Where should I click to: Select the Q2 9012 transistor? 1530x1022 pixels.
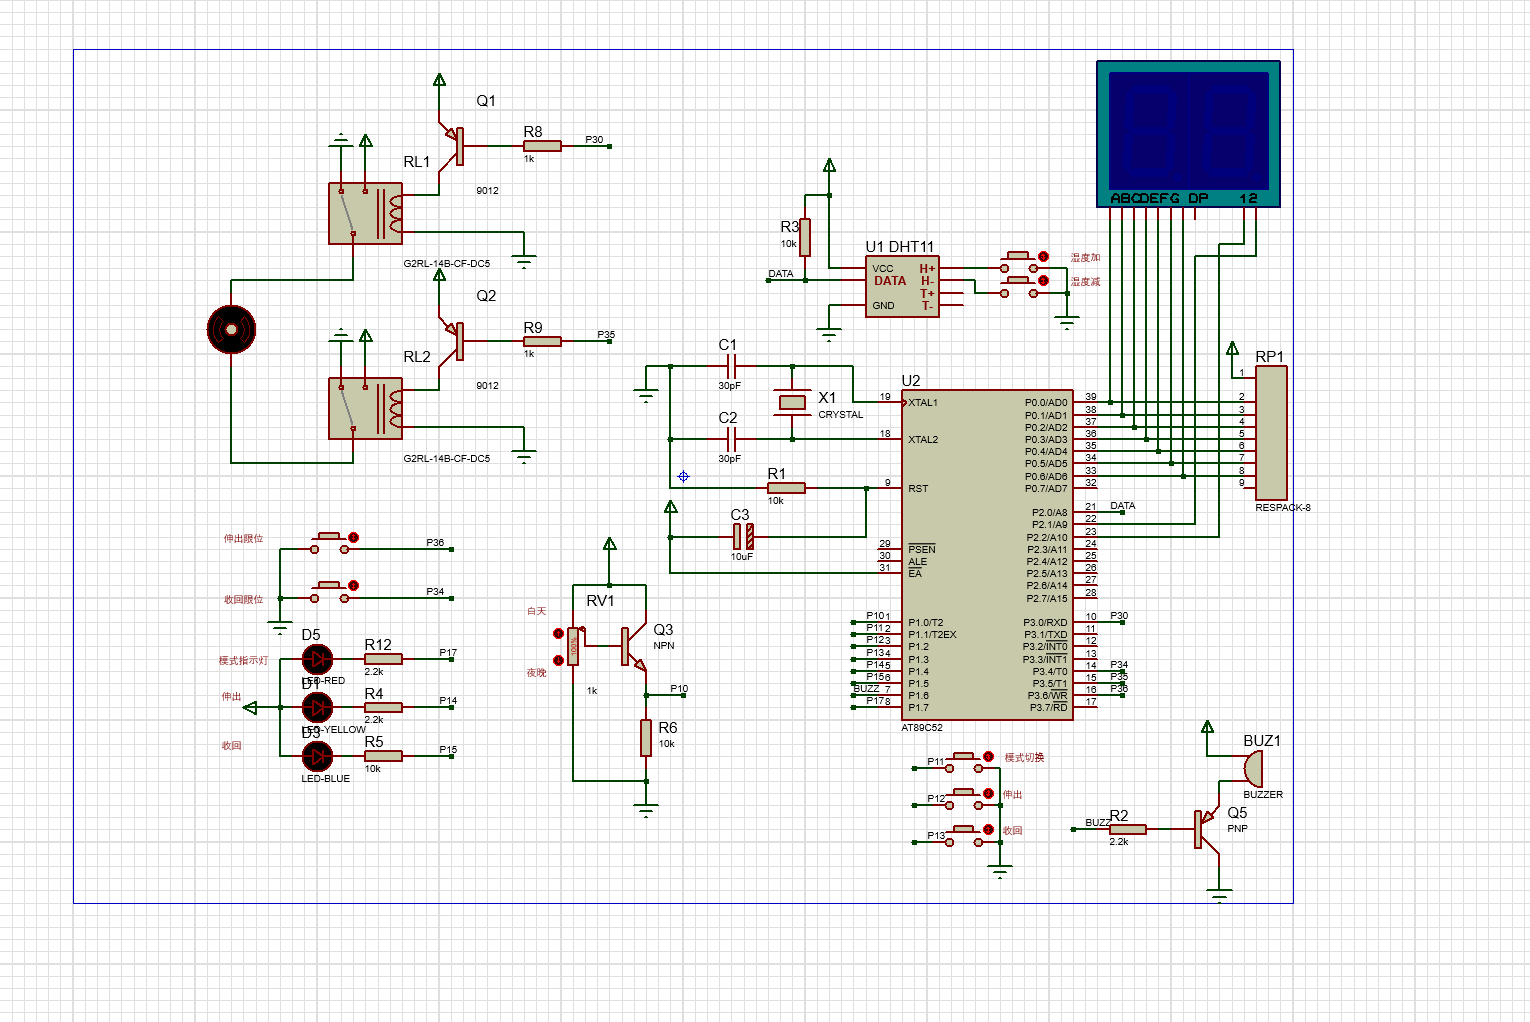click(x=455, y=340)
